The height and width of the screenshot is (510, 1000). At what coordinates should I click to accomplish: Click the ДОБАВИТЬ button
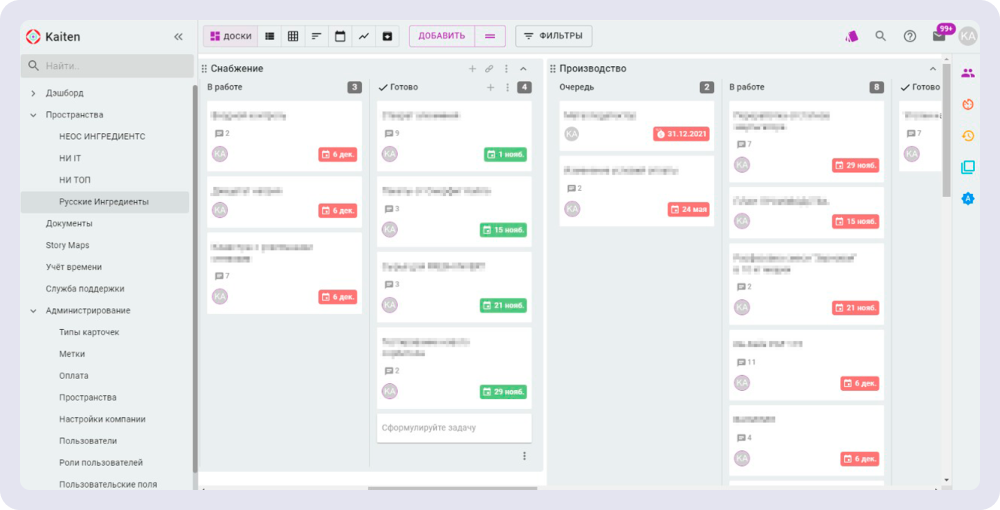(x=441, y=36)
